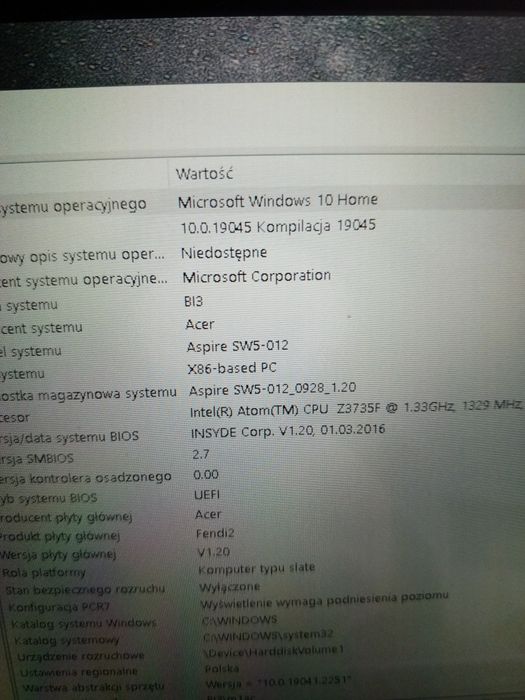Select the C:\WINDOWS\system32 value
Image resolution: width=525 pixels, height=700 pixels.
(x=268, y=635)
